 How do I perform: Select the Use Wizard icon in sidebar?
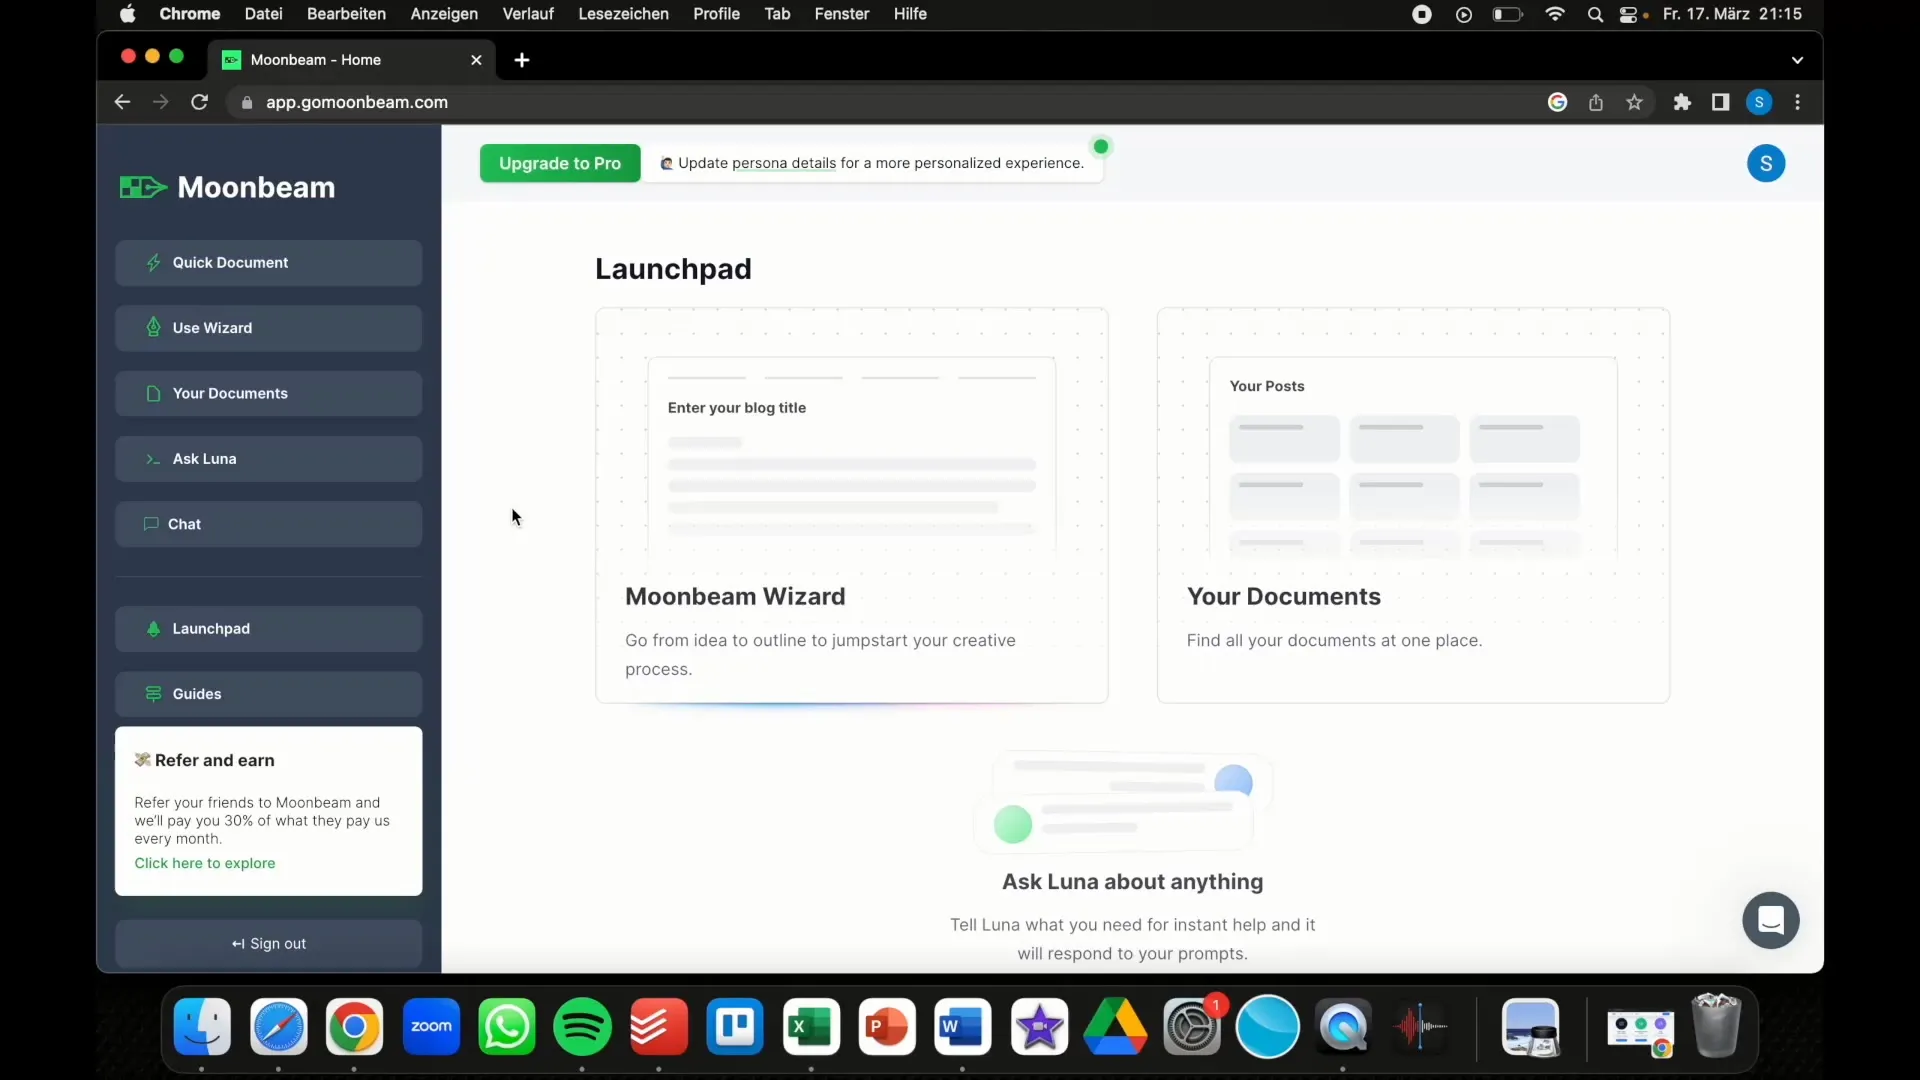(153, 327)
